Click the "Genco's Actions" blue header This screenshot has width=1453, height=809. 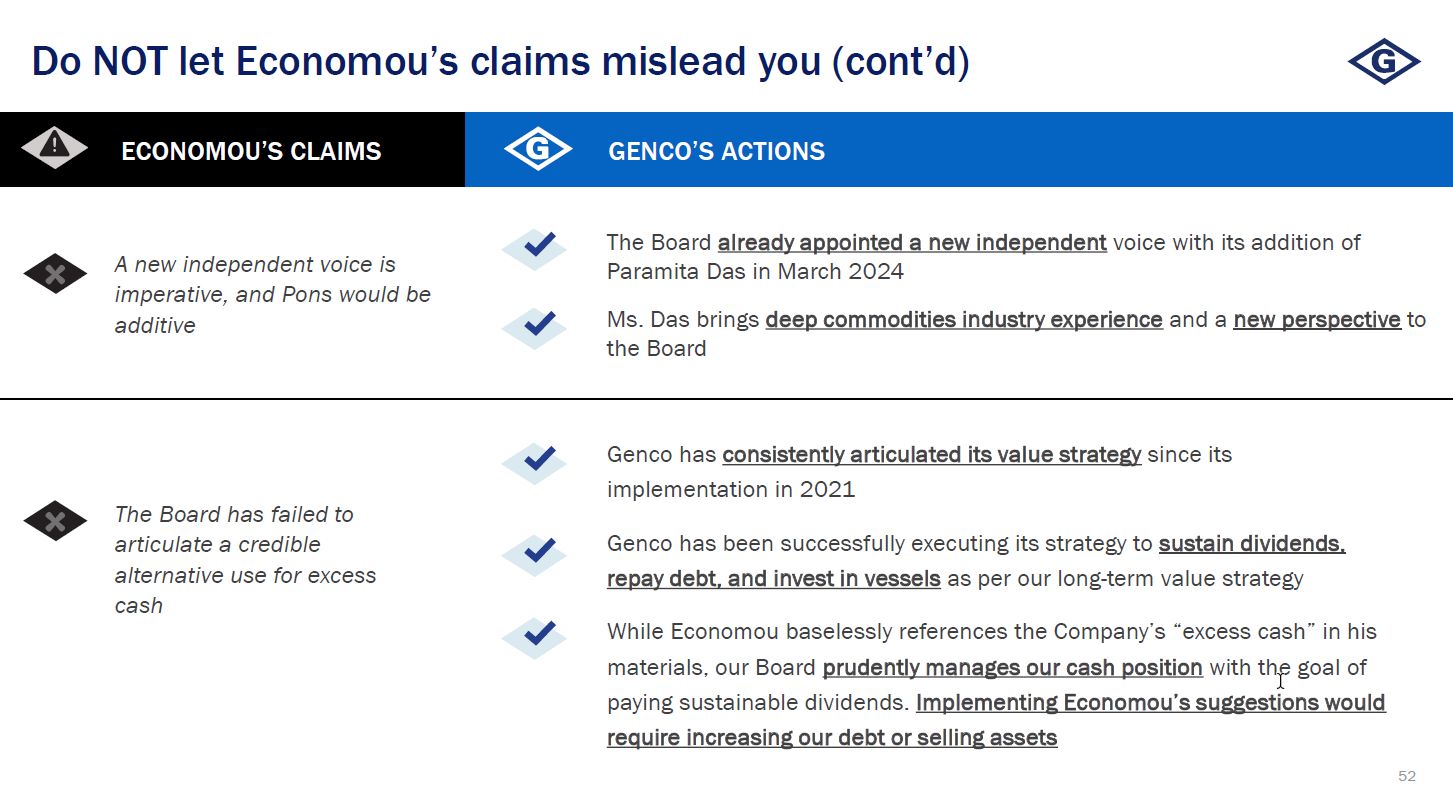[716, 151]
